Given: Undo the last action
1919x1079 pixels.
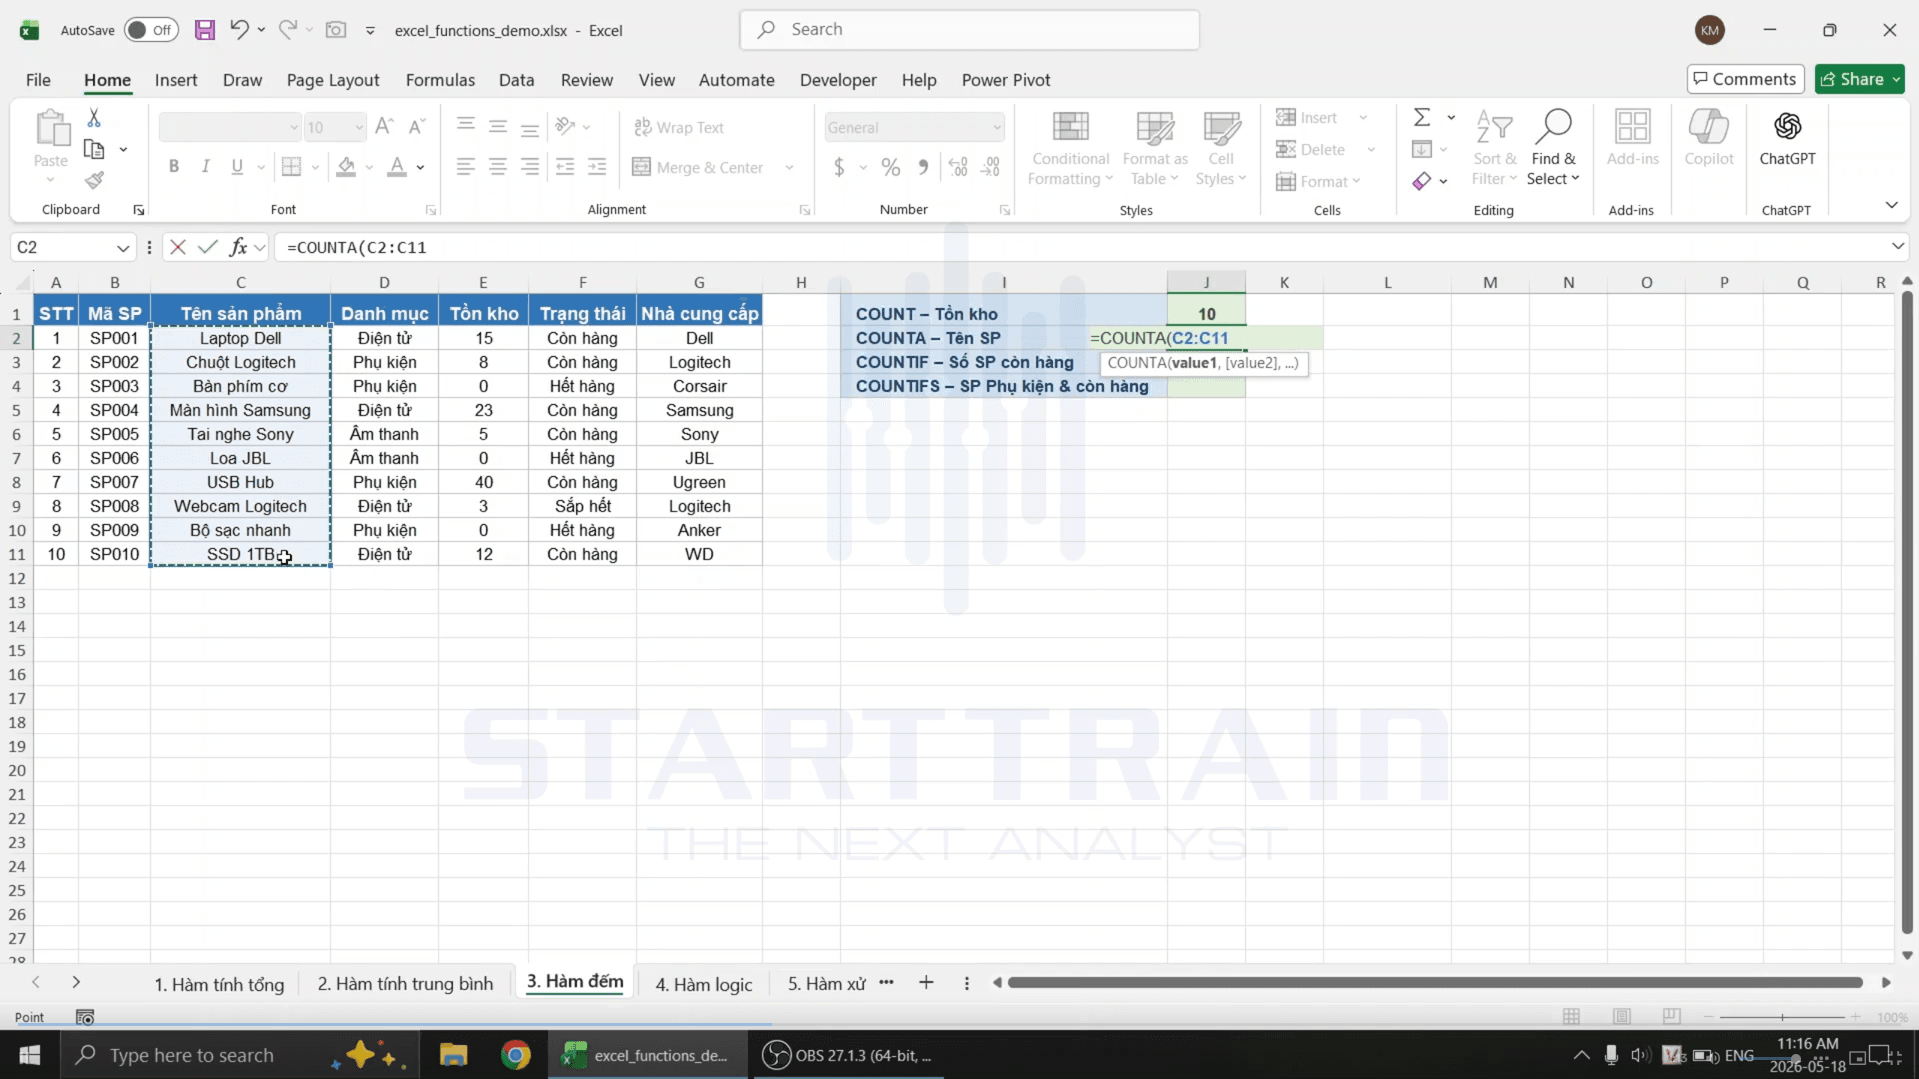Looking at the screenshot, I should click(238, 30).
